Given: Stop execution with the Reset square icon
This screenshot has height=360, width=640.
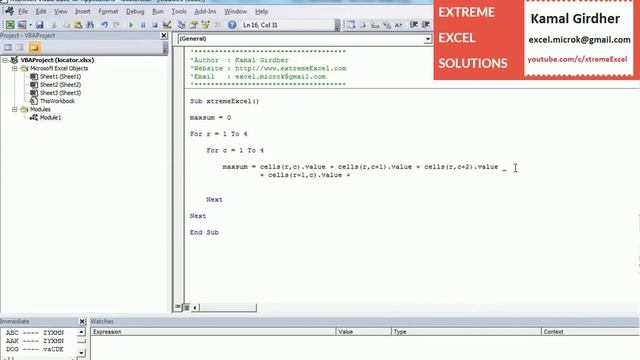Looking at the screenshot, I should 155,25.
